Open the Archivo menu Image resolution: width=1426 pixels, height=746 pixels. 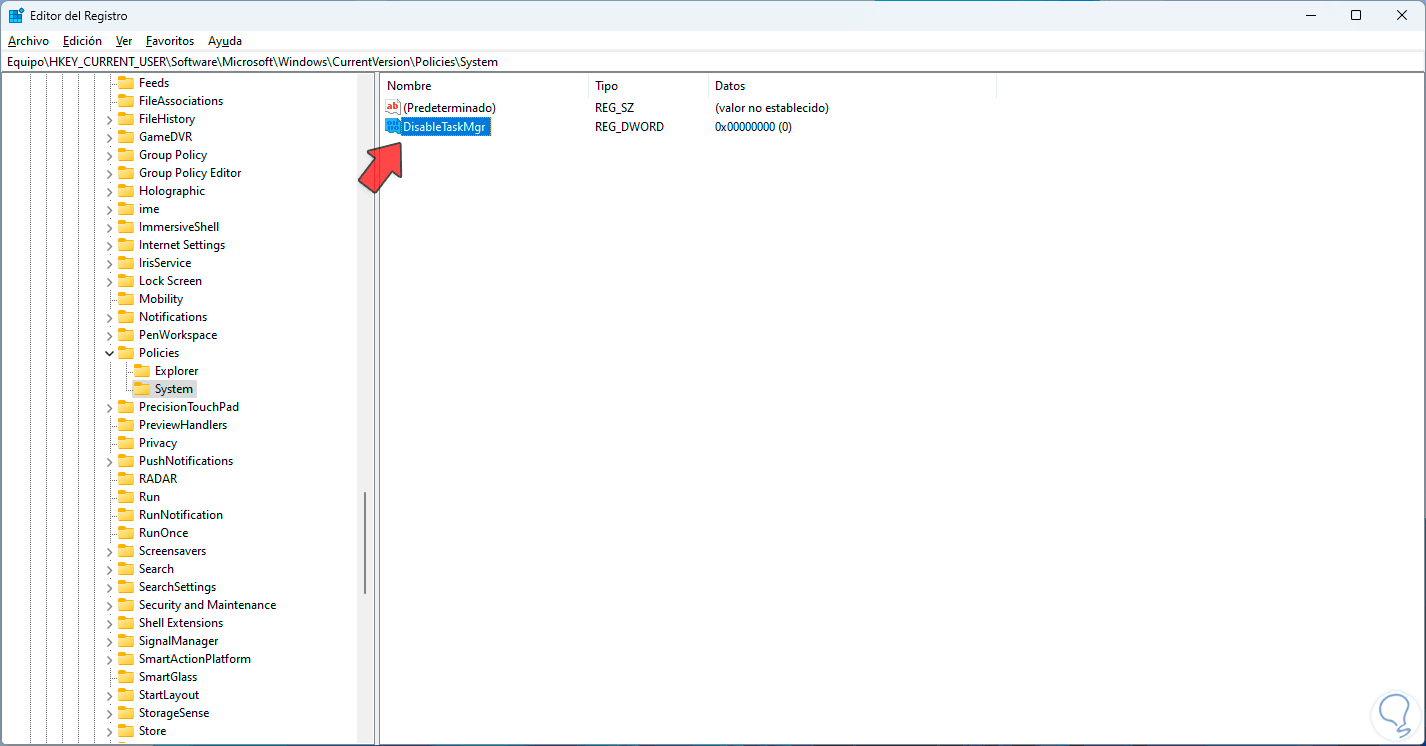click(28, 41)
